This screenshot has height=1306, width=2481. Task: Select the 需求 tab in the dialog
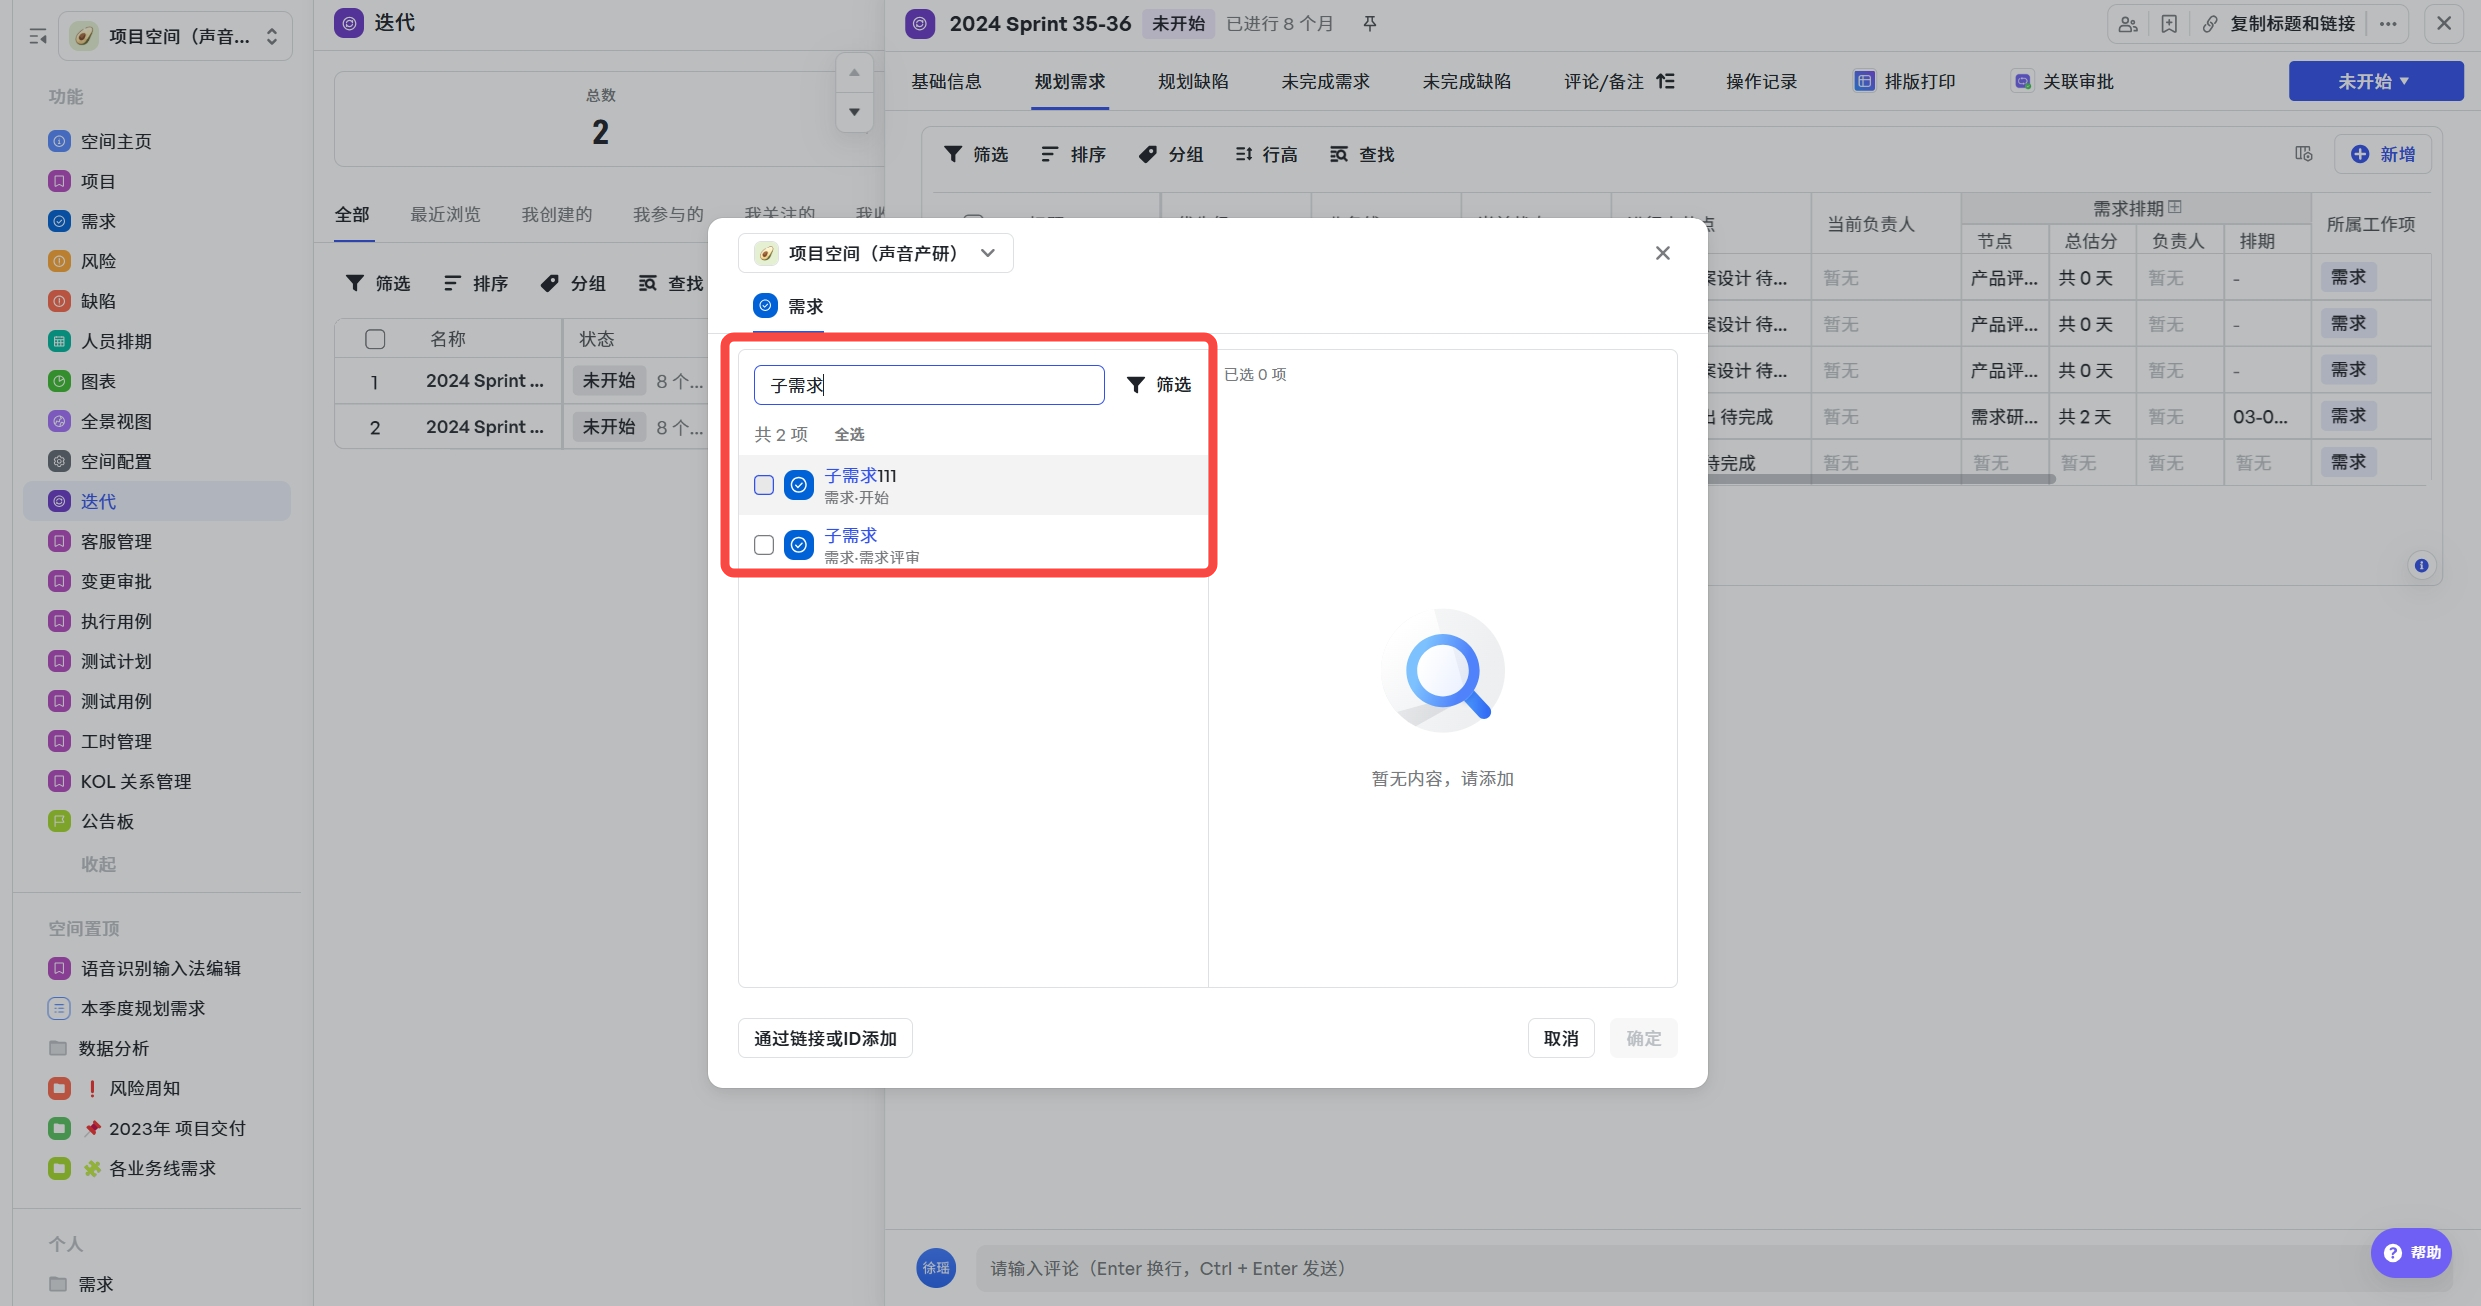tap(788, 306)
